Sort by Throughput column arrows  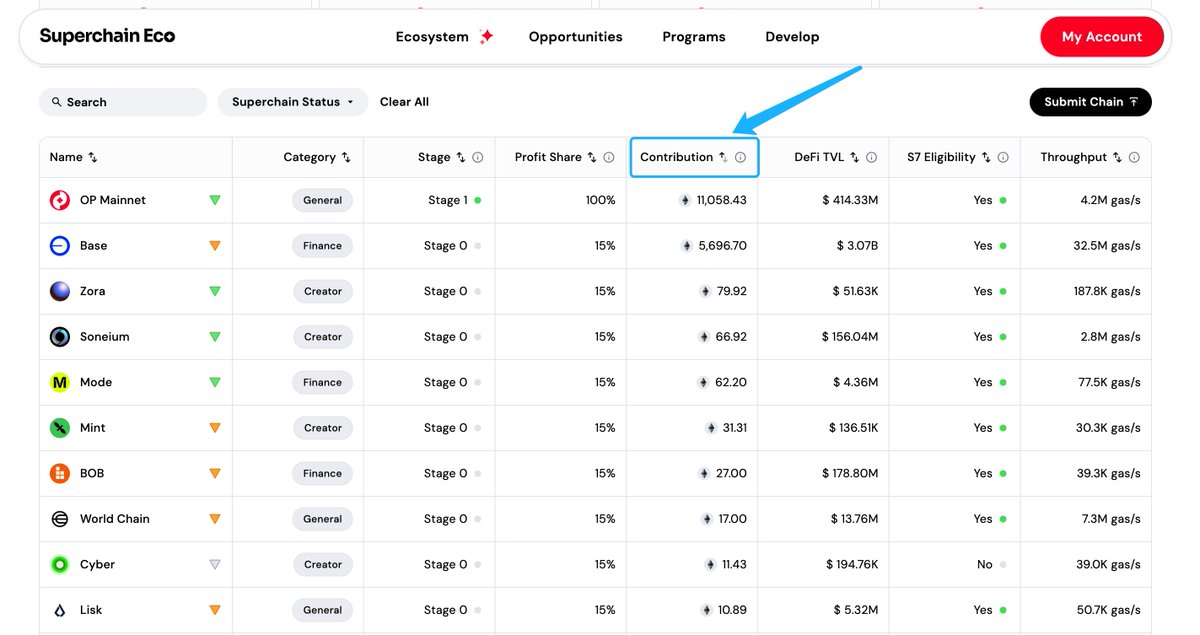click(1117, 157)
